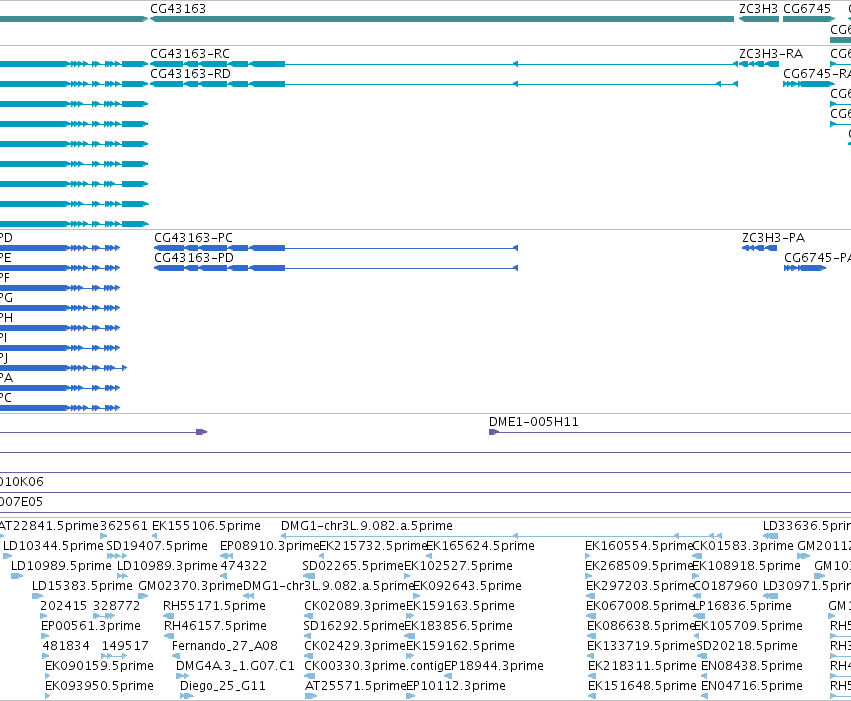Open EST EK067008.5prime
851x701 pixels.
tap(640, 606)
